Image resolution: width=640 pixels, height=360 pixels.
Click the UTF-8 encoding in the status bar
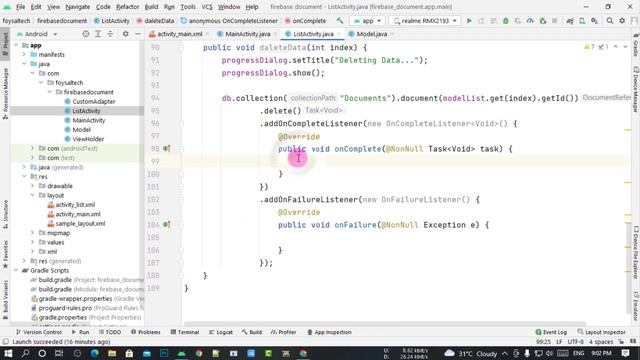point(576,342)
